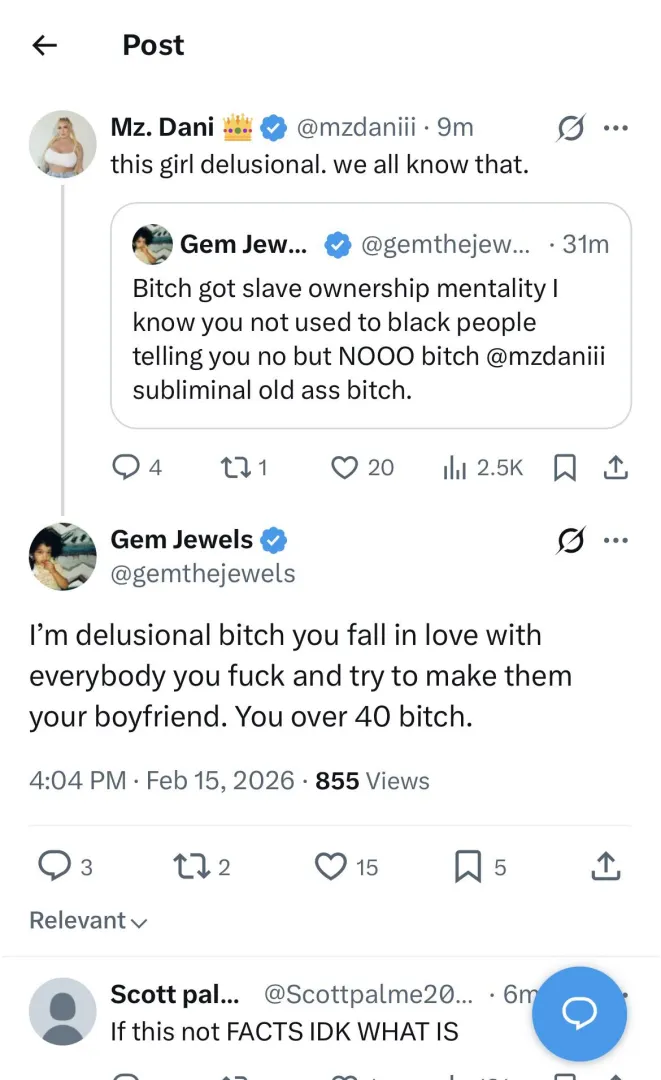Image resolution: width=661 pixels, height=1080 pixels.
Task: Tap the reply icon on the quoted tweet
Action: pos(128,466)
